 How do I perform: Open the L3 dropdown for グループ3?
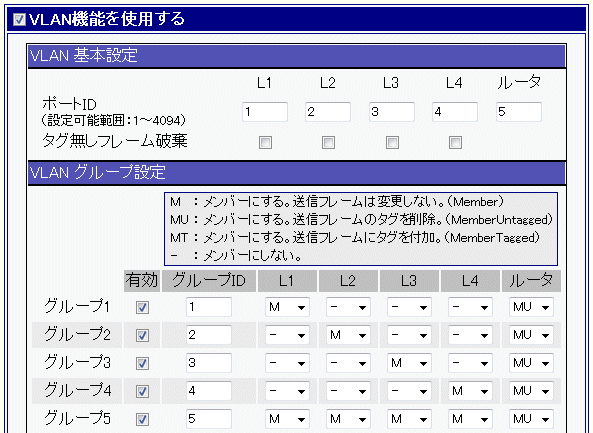pyautogui.click(x=409, y=363)
